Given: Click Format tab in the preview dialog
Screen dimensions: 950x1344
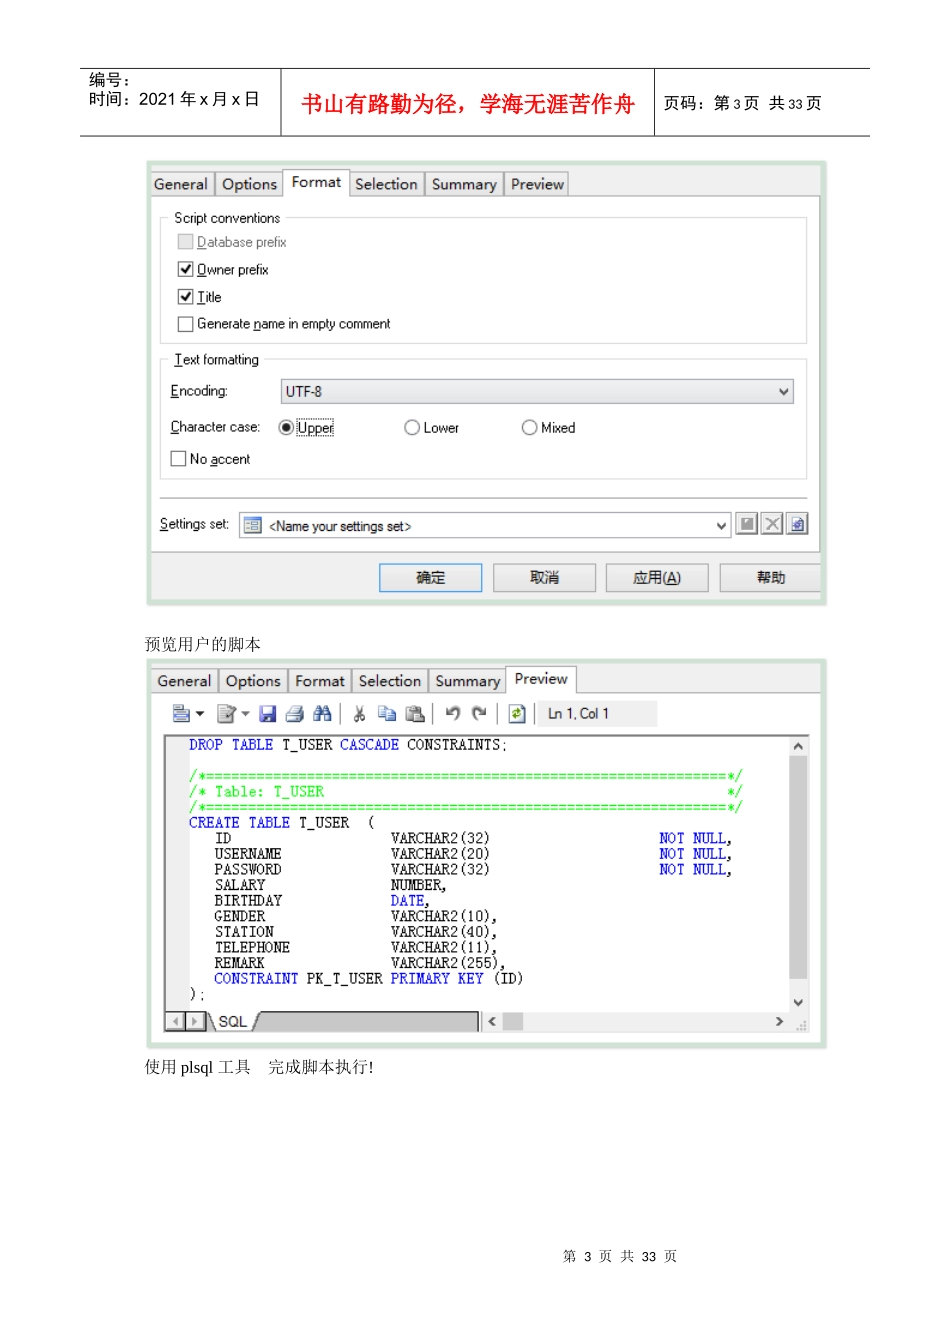Looking at the screenshot, I should click(320, 681).
